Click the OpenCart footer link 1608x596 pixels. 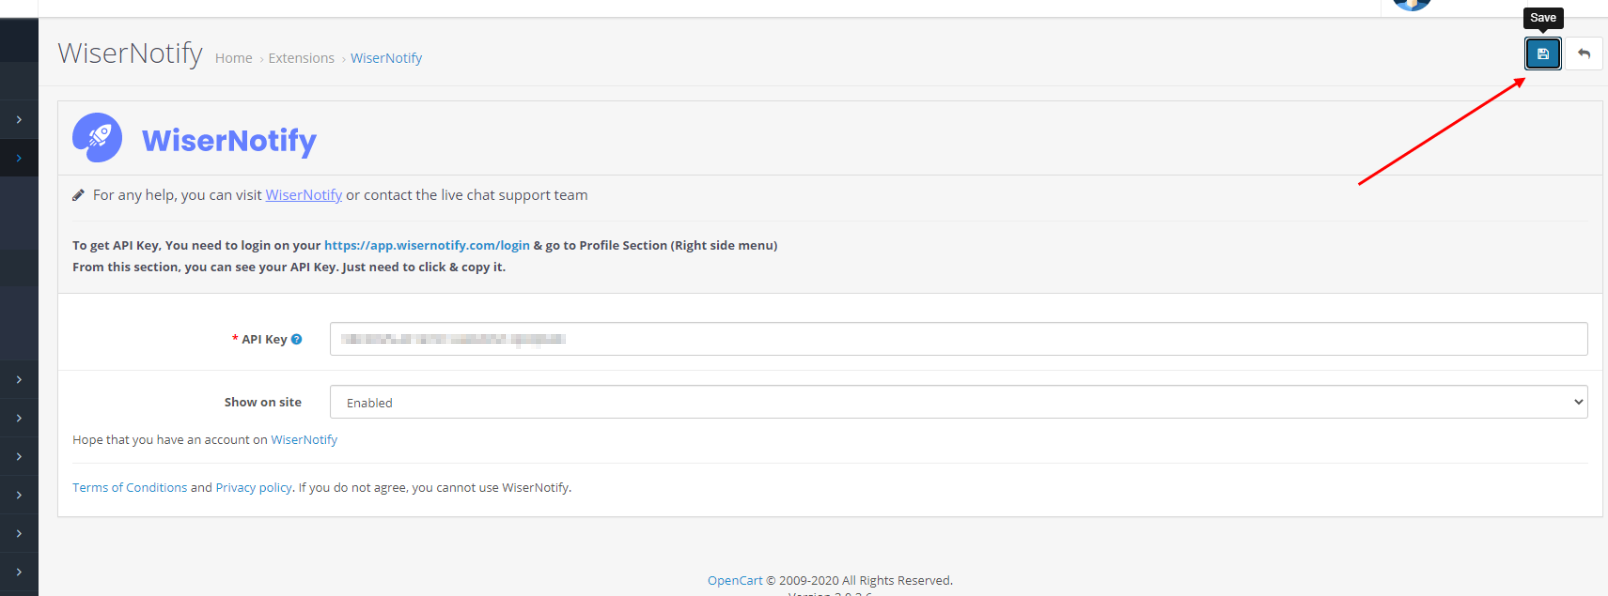pyautogui.click(x=735, y=580)
